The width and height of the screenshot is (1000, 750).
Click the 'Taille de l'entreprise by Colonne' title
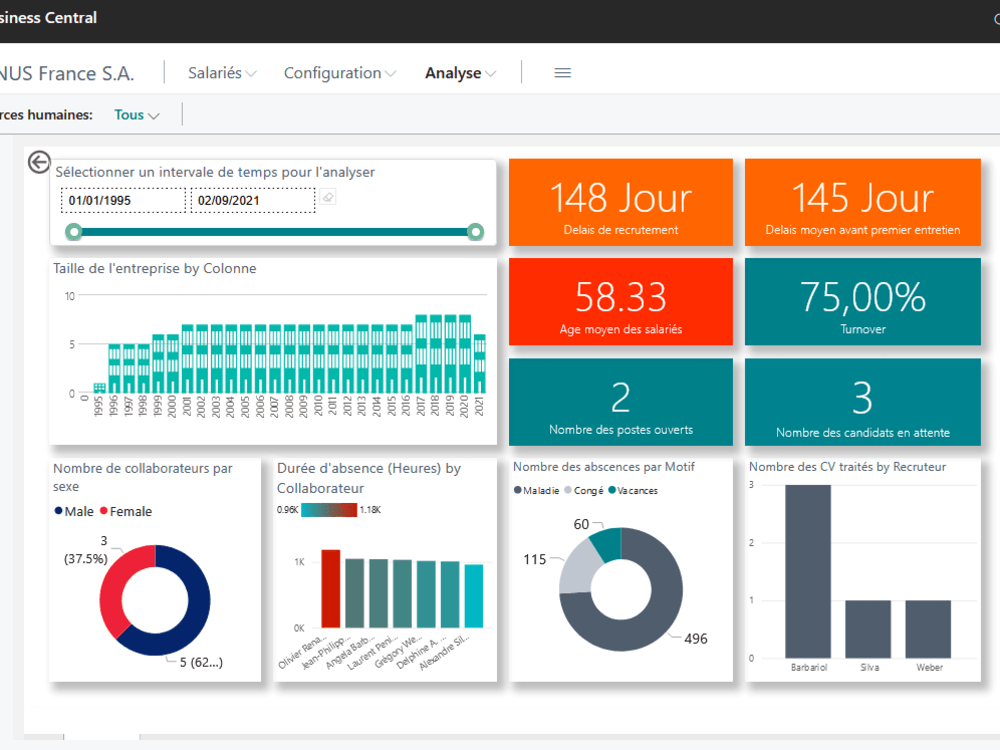click(154, 268)
